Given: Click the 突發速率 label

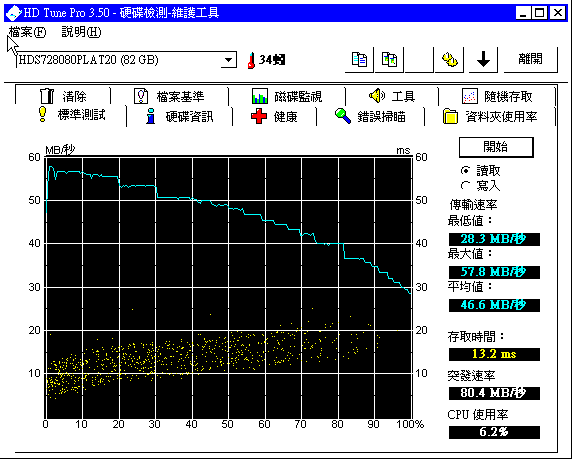Looking at the screenshot, I should [x=471, y=375].
